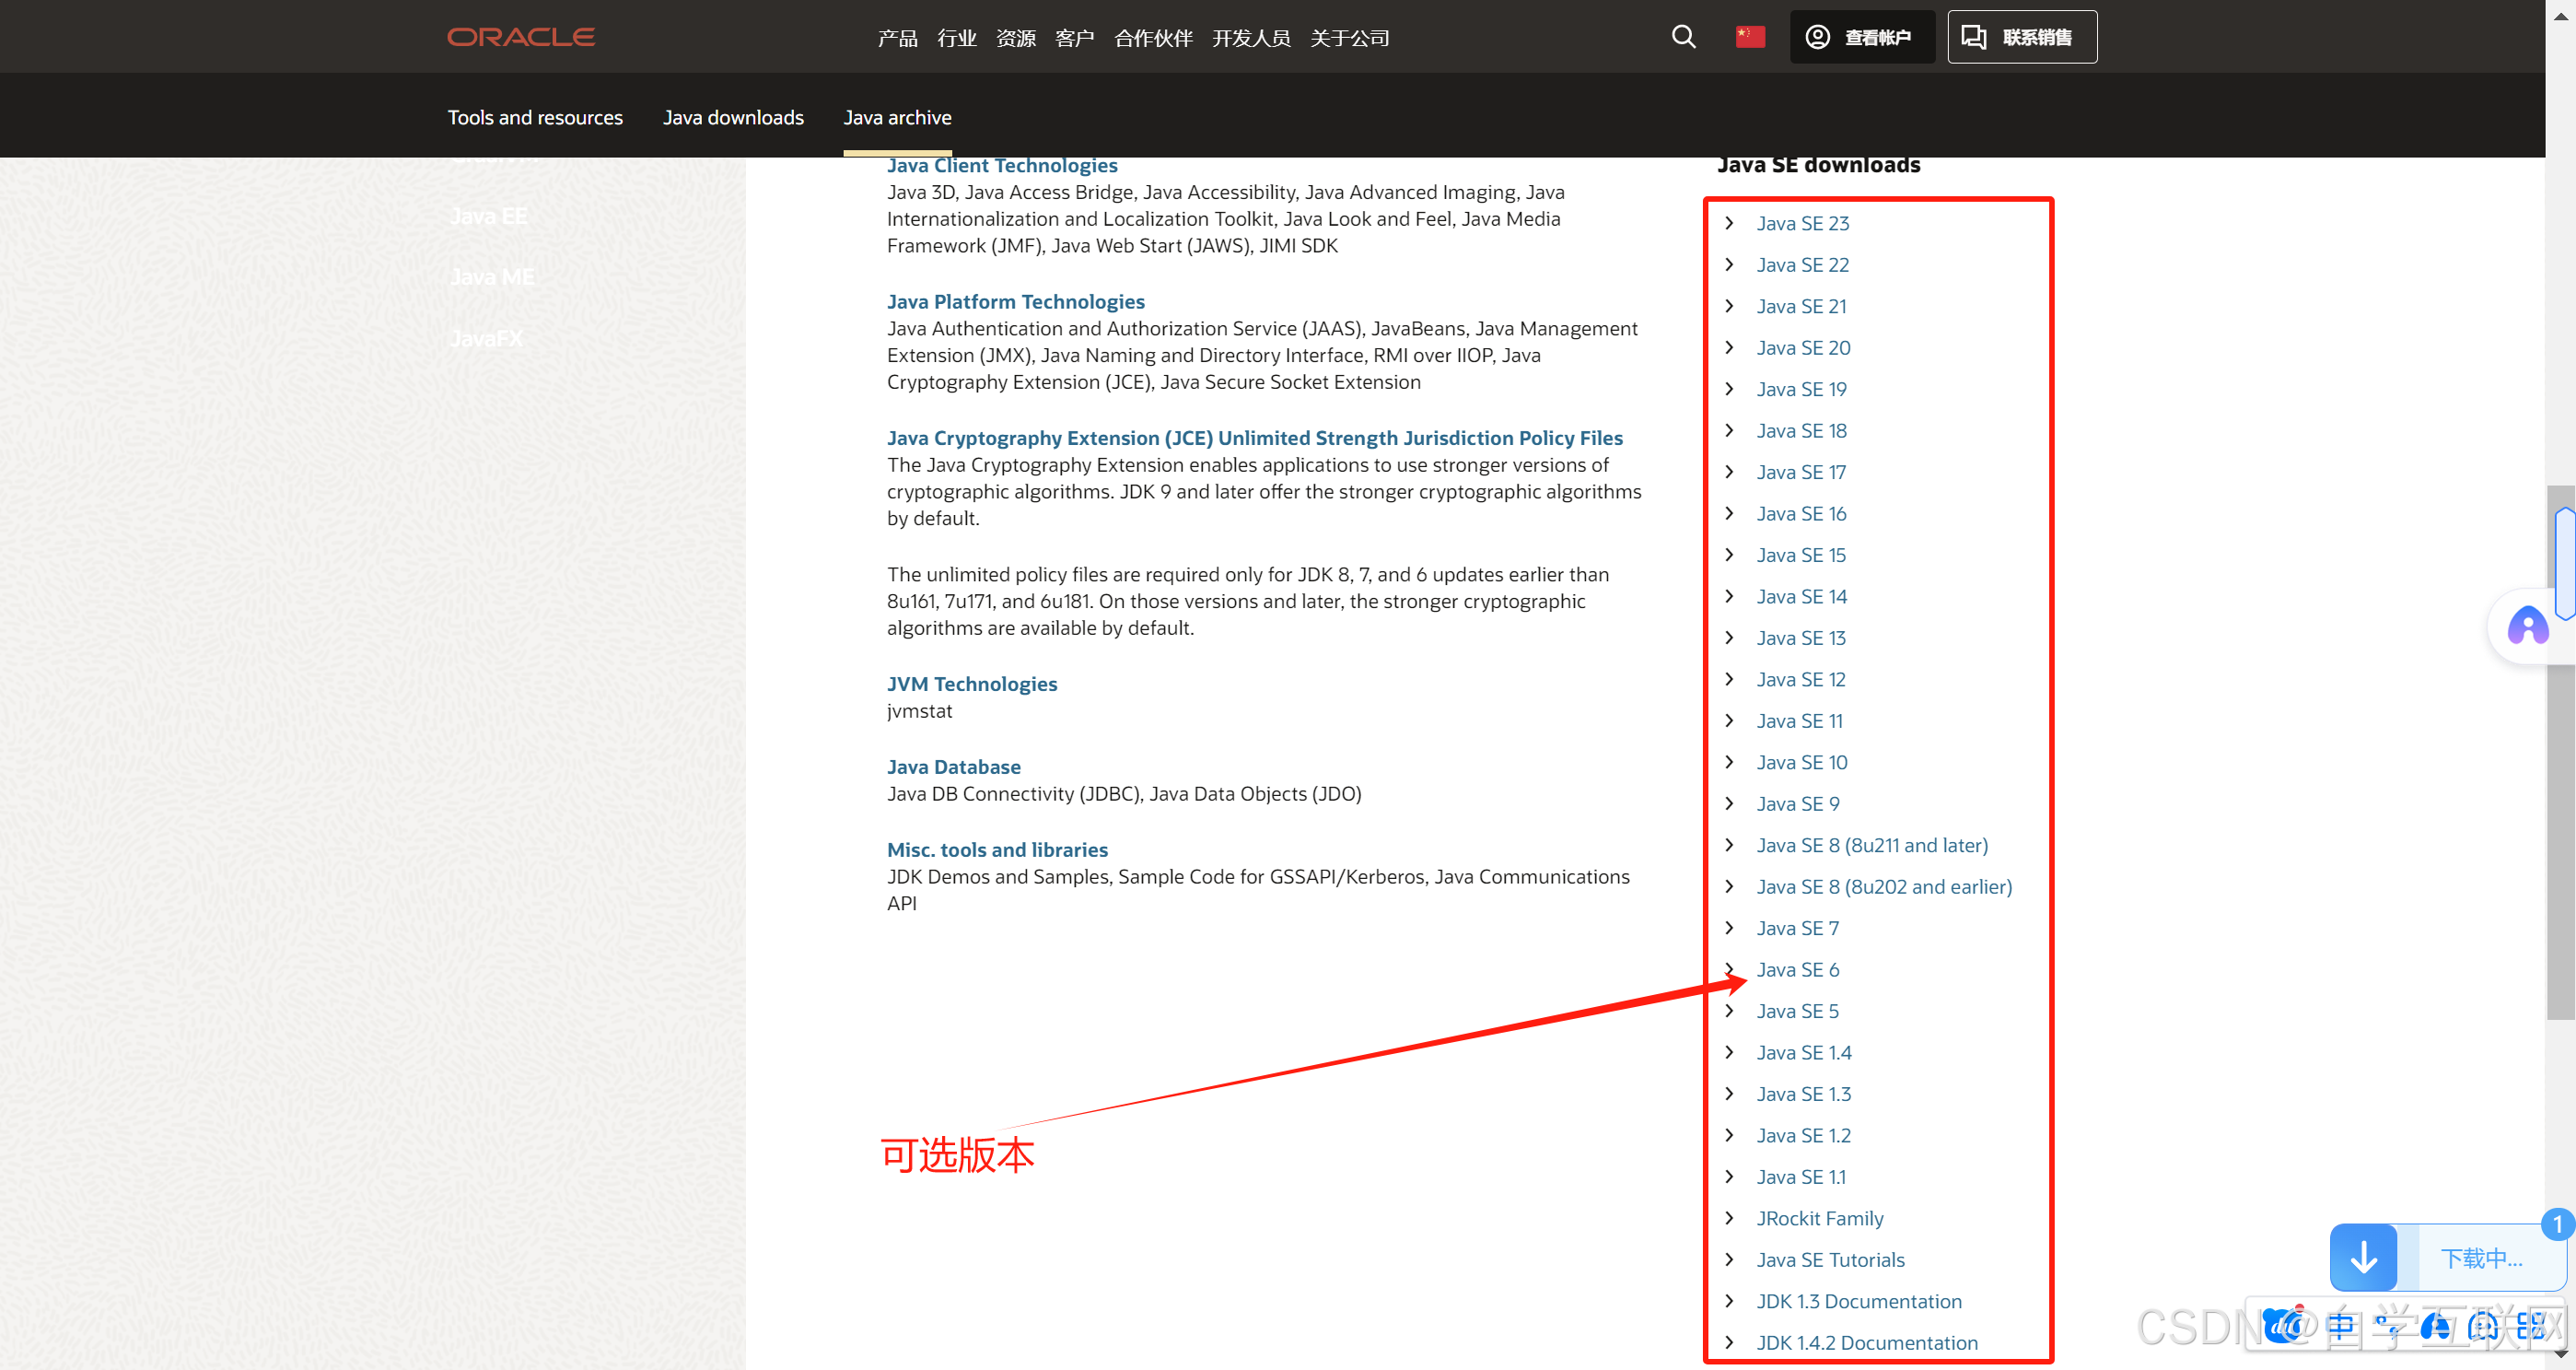Open the Java SE 13 archive link
Image resolution: width=2576 pixels, height=1370 pixels.
[1801, 638]
